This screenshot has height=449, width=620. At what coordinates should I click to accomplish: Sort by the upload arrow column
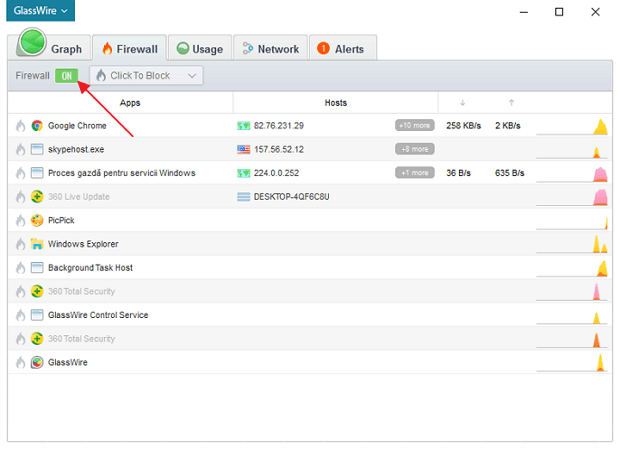[x=511, y=103]
